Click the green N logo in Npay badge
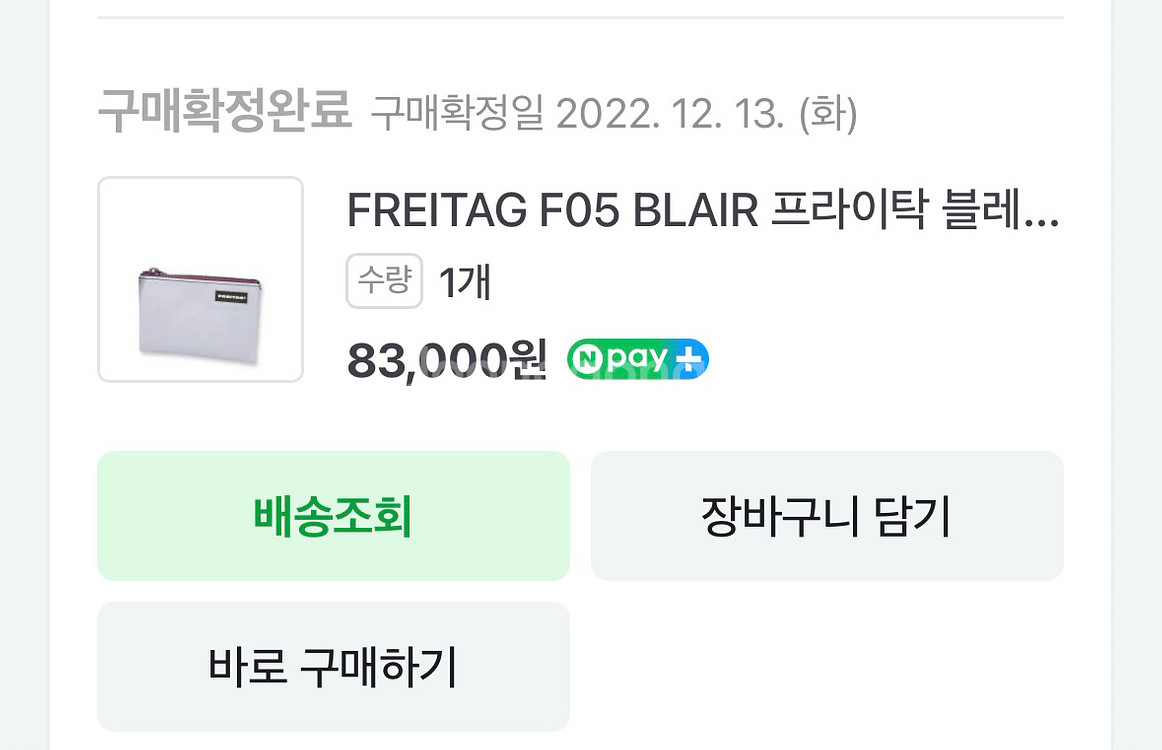This screenshot has height=750, width=1162. click(x=588, y=359)
